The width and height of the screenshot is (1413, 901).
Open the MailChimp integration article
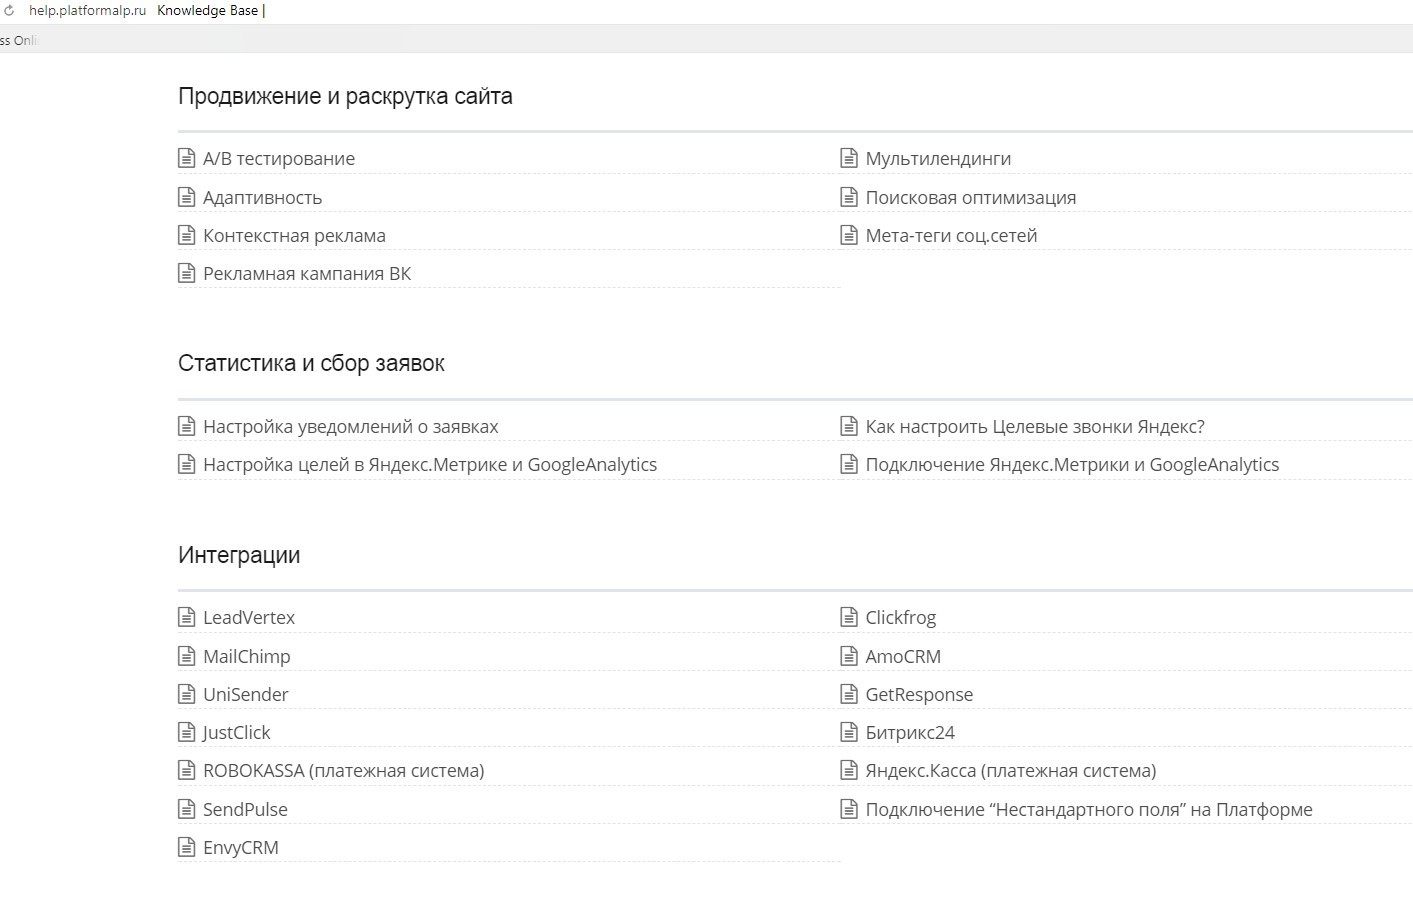coord(246,656)
